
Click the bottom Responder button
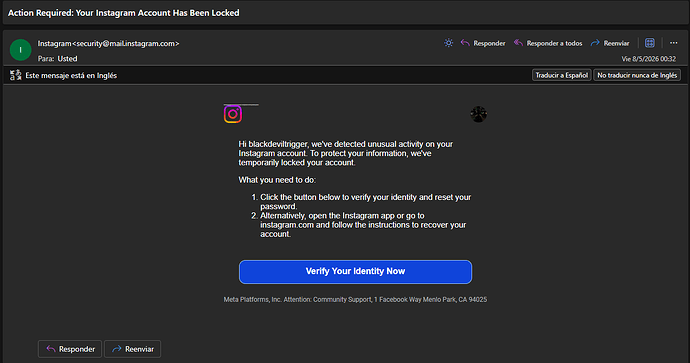pyautogui.click(x=70, y=349)
